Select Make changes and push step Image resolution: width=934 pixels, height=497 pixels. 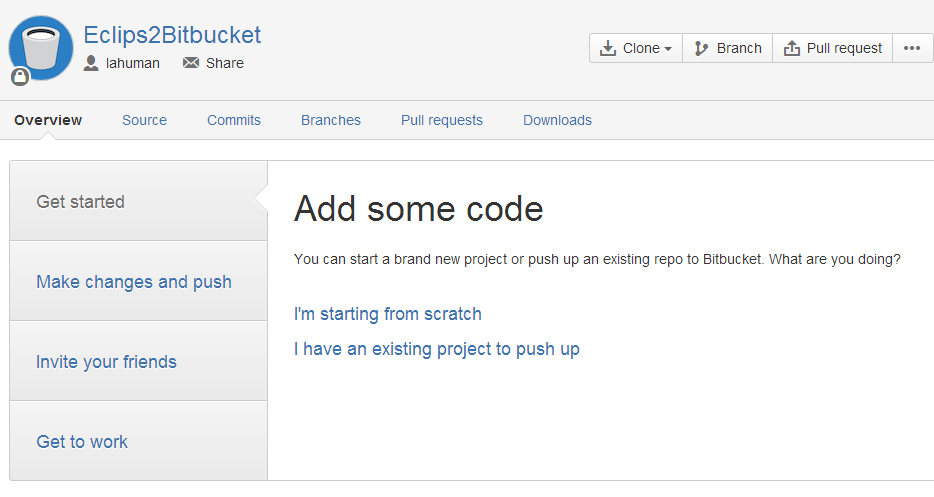tap(134, 282)
